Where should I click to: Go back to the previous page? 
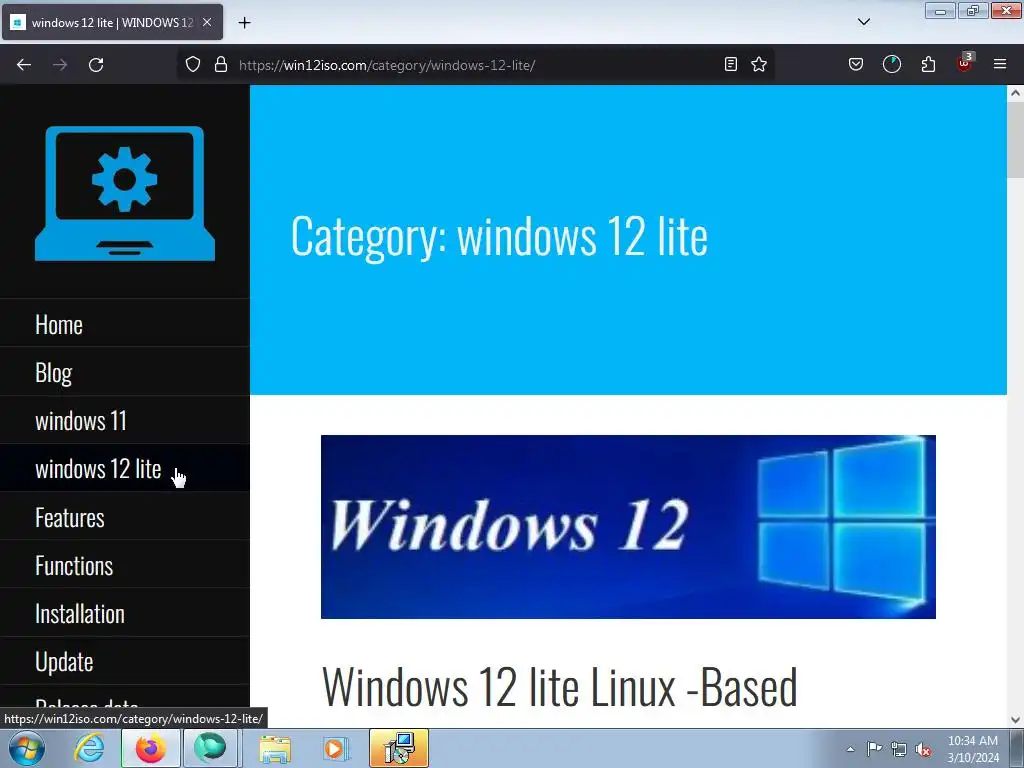tap(24, 65)
